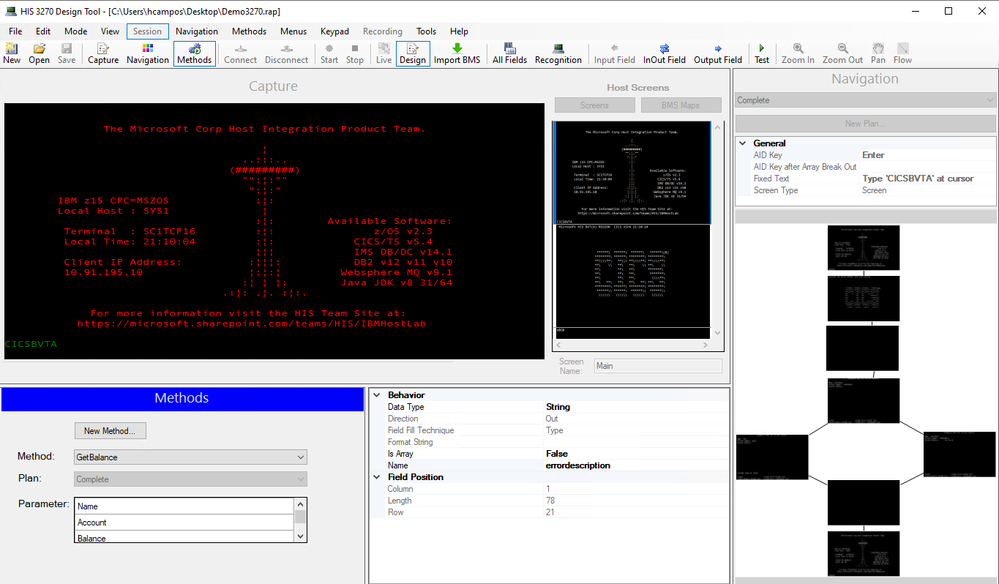Open the Tools menu
Viewport: 999px width, 584px height.
(426, 31)
